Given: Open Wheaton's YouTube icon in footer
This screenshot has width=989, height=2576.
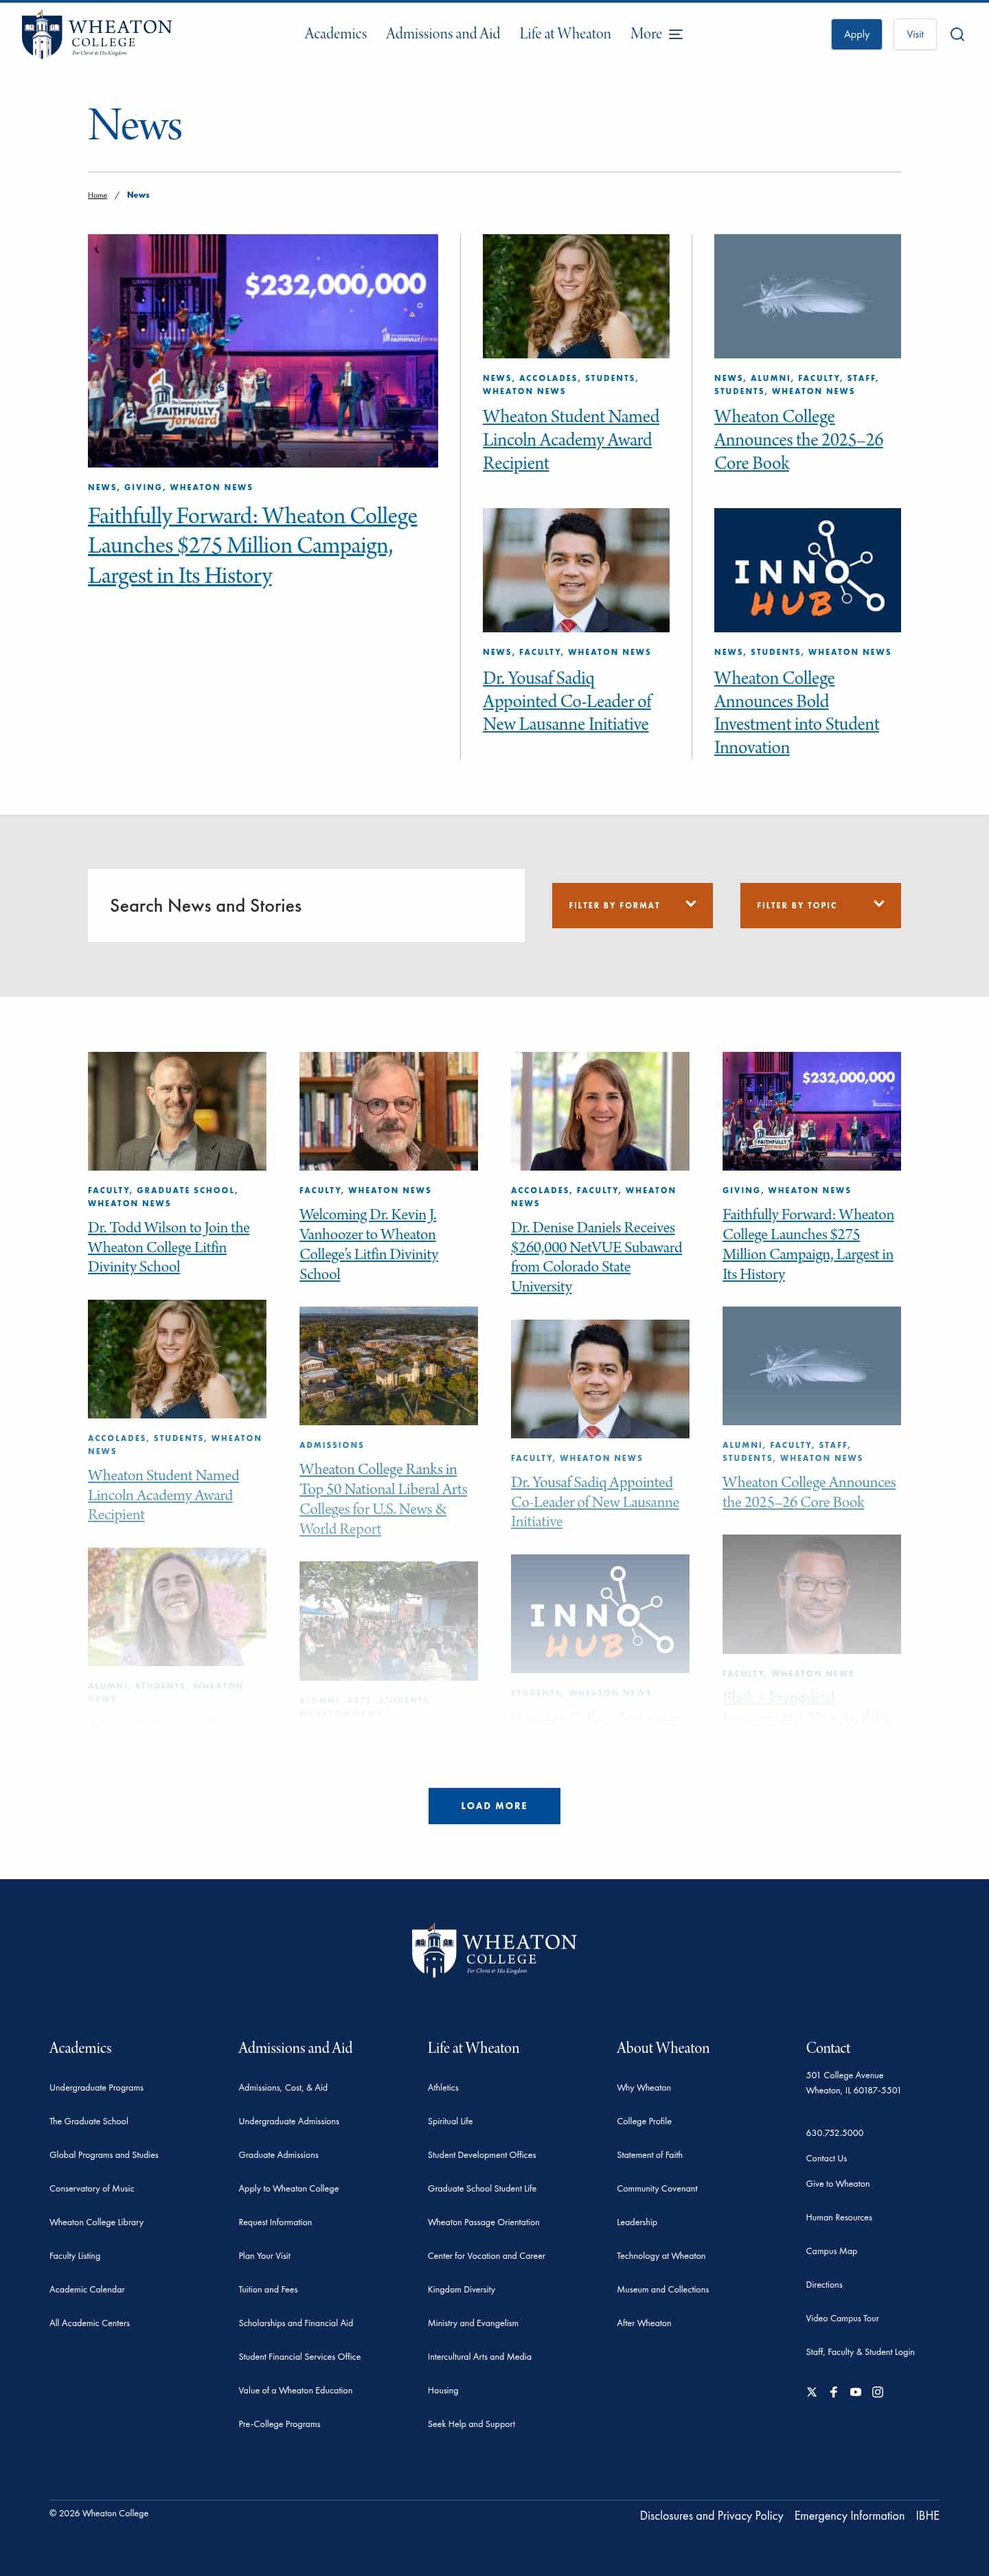Looking at the screenshot, I should tap(855, 2392).
